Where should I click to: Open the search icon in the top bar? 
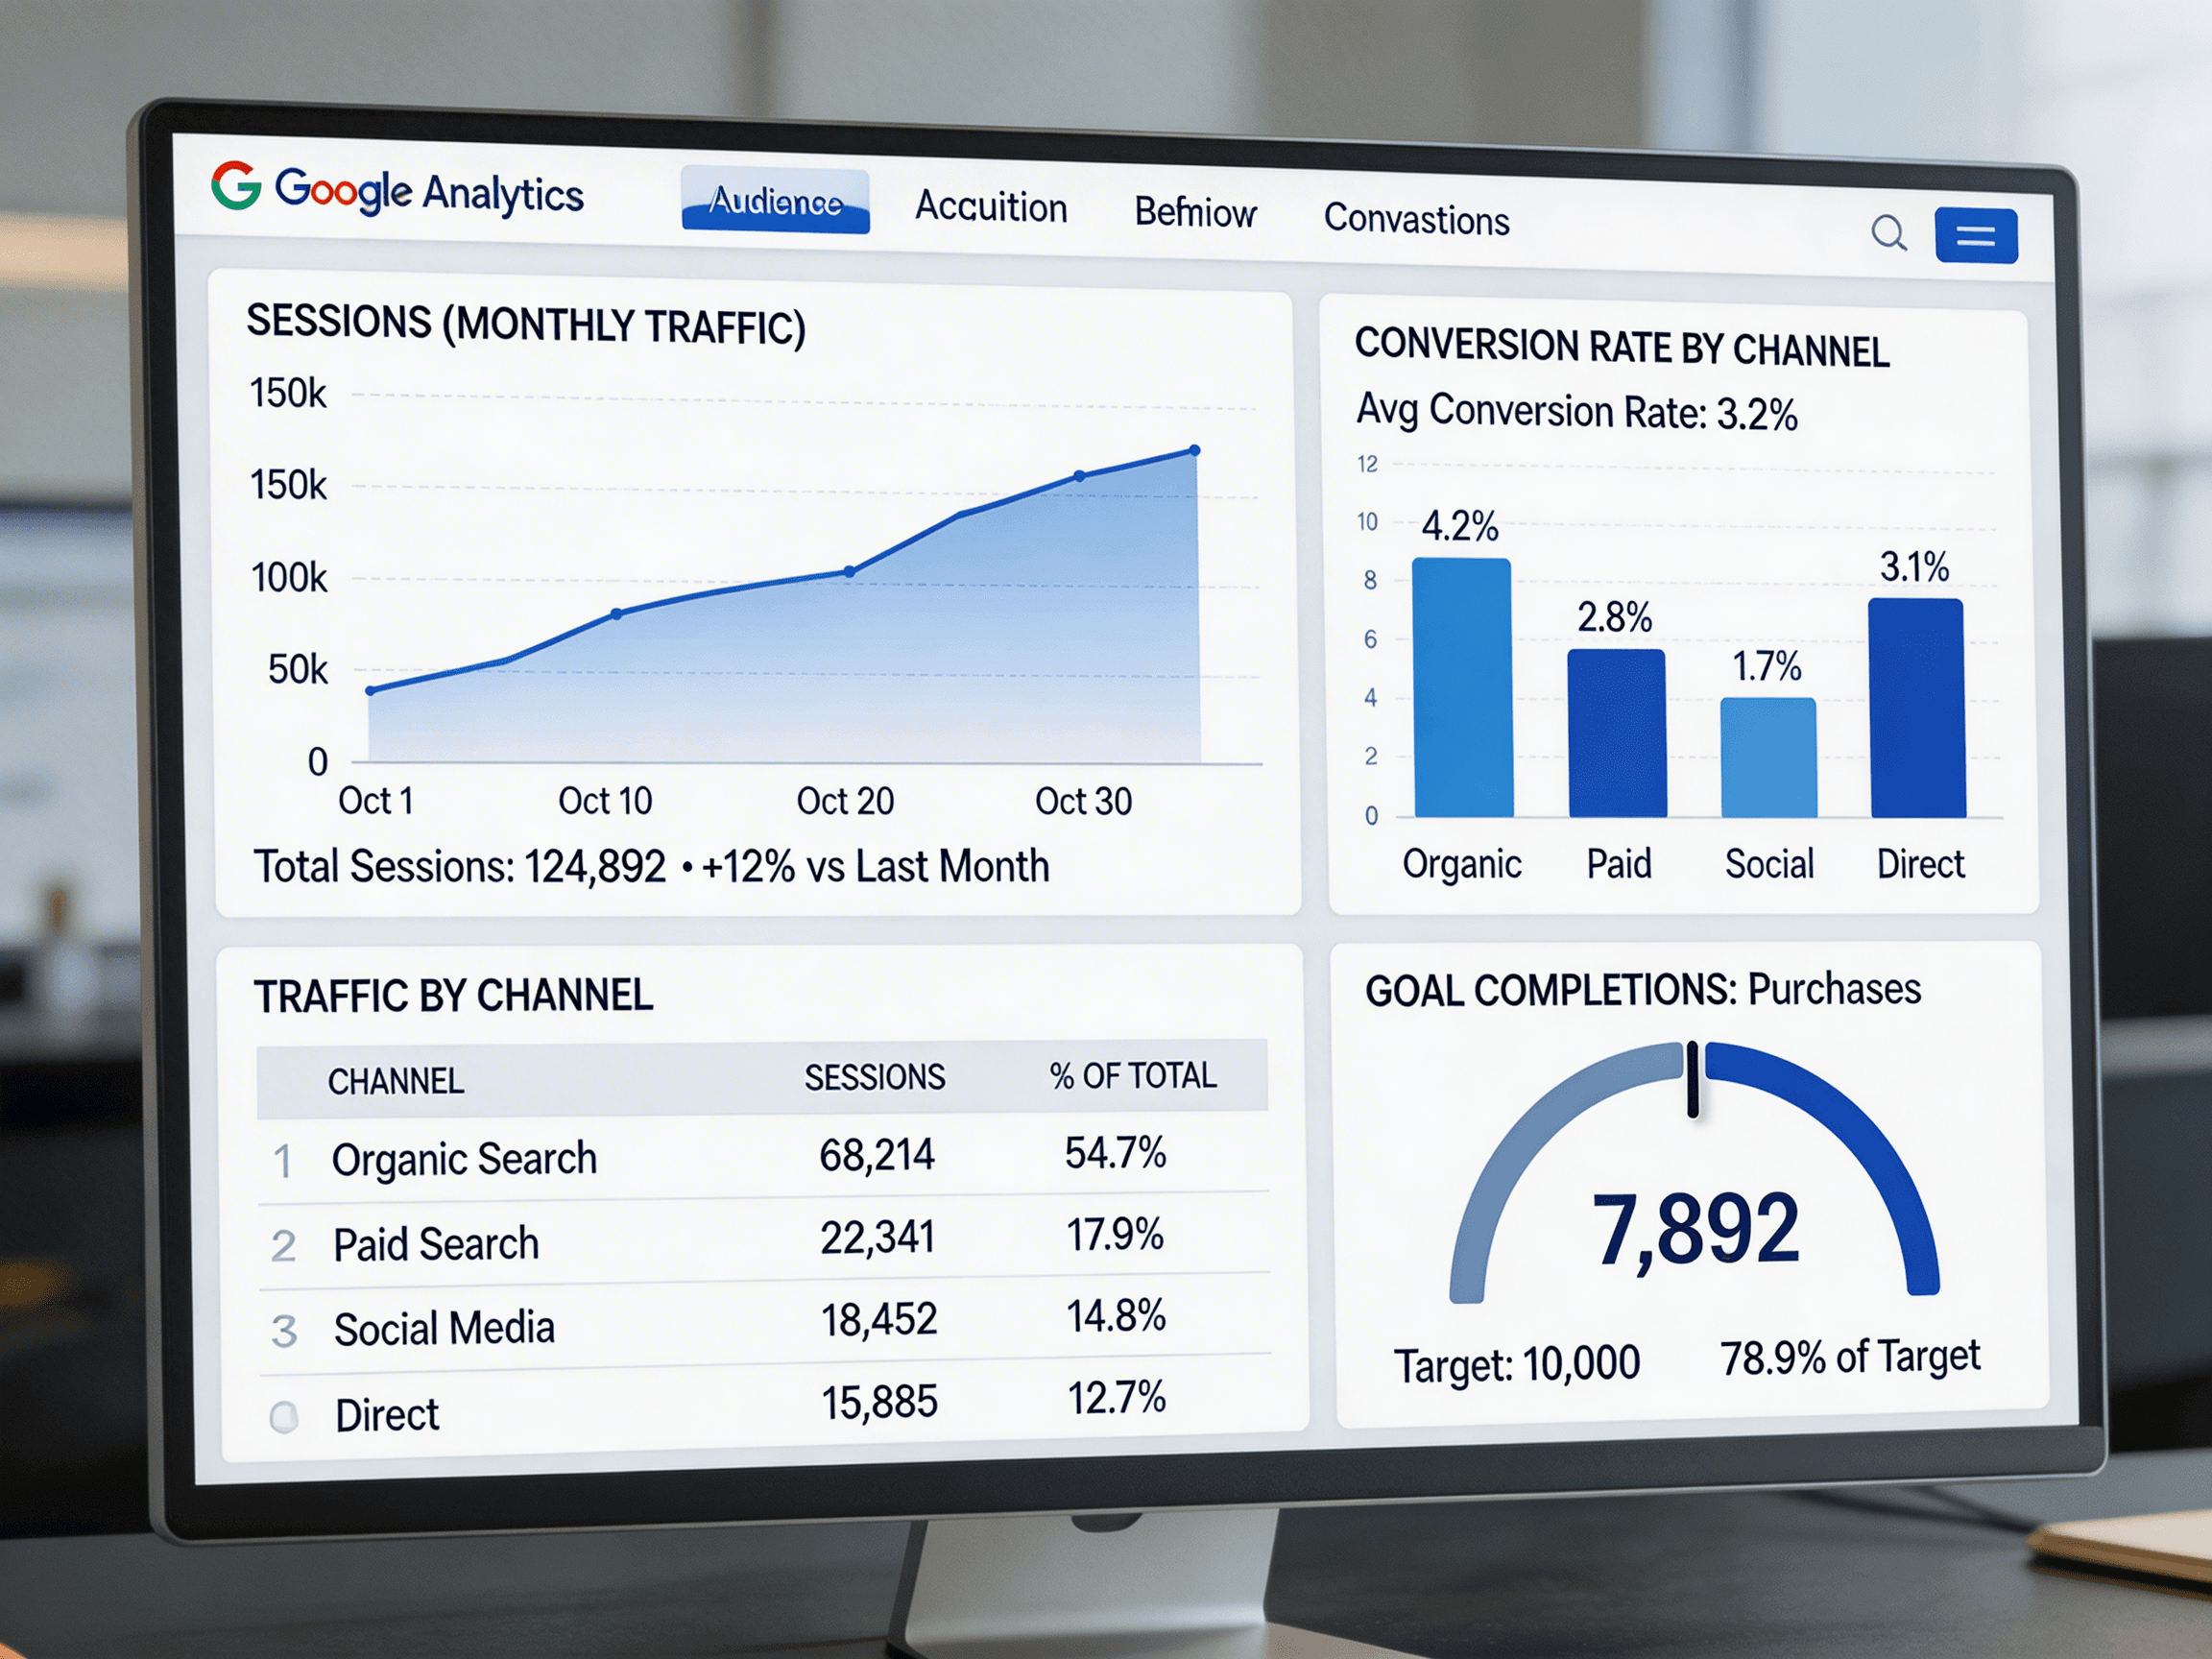point(1888,233)
